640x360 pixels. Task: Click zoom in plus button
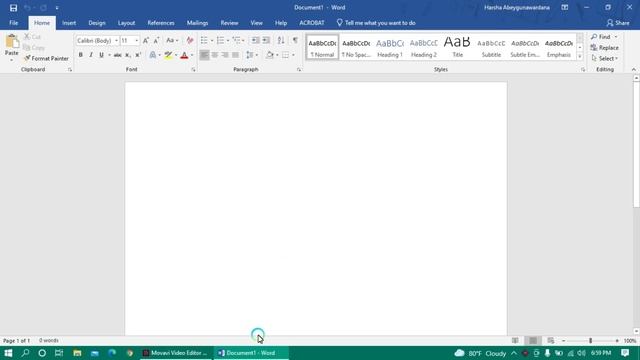pyautogui.click(x=617, y=340)
